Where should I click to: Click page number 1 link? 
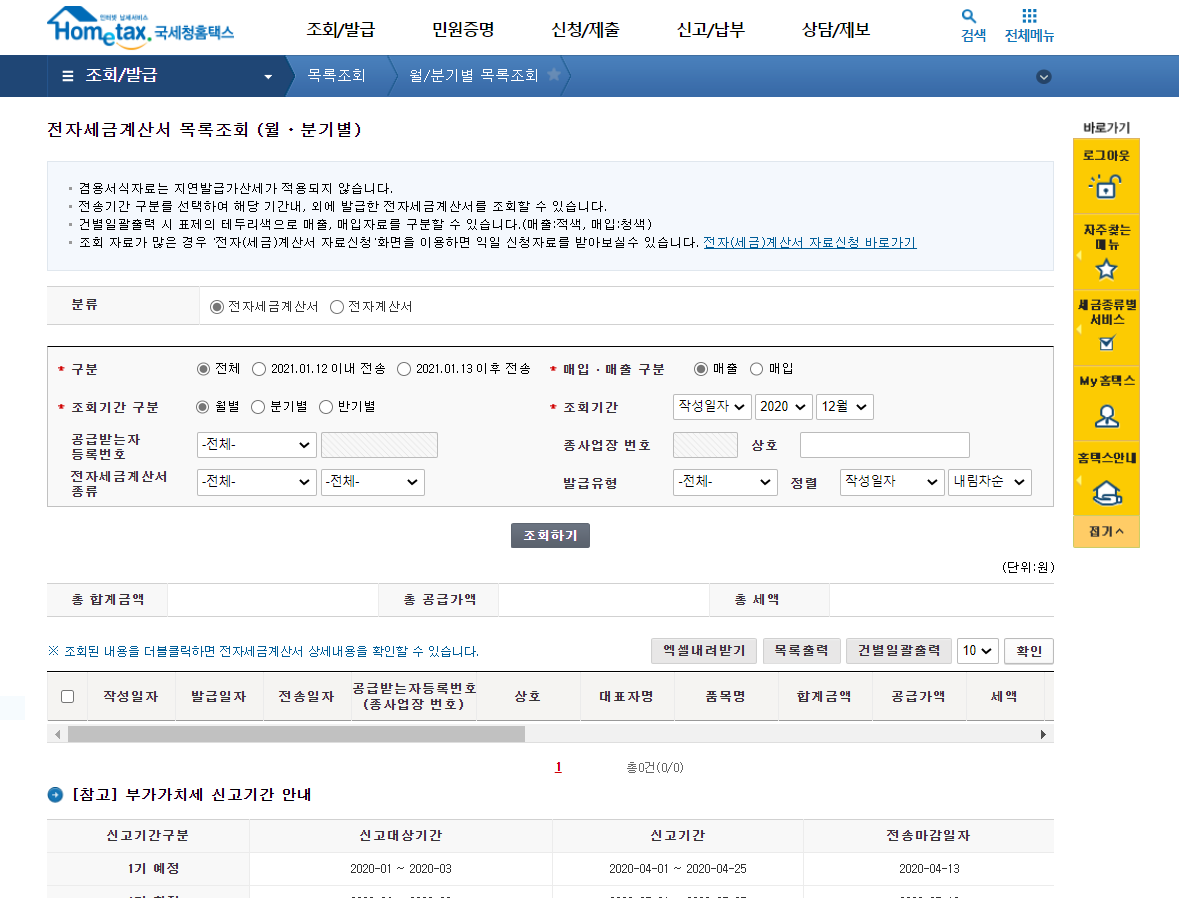pyautogui.click(x=558, y=767)
